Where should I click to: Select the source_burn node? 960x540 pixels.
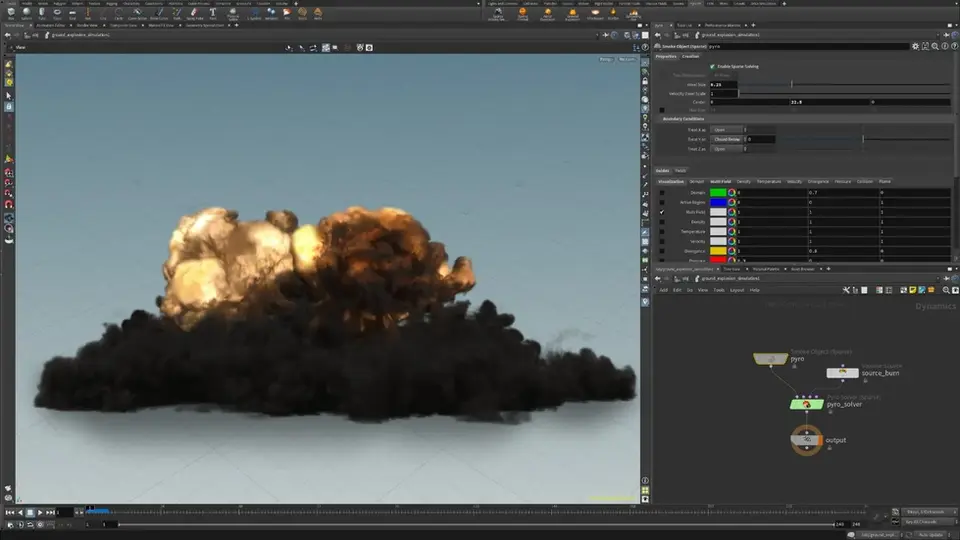842,372
